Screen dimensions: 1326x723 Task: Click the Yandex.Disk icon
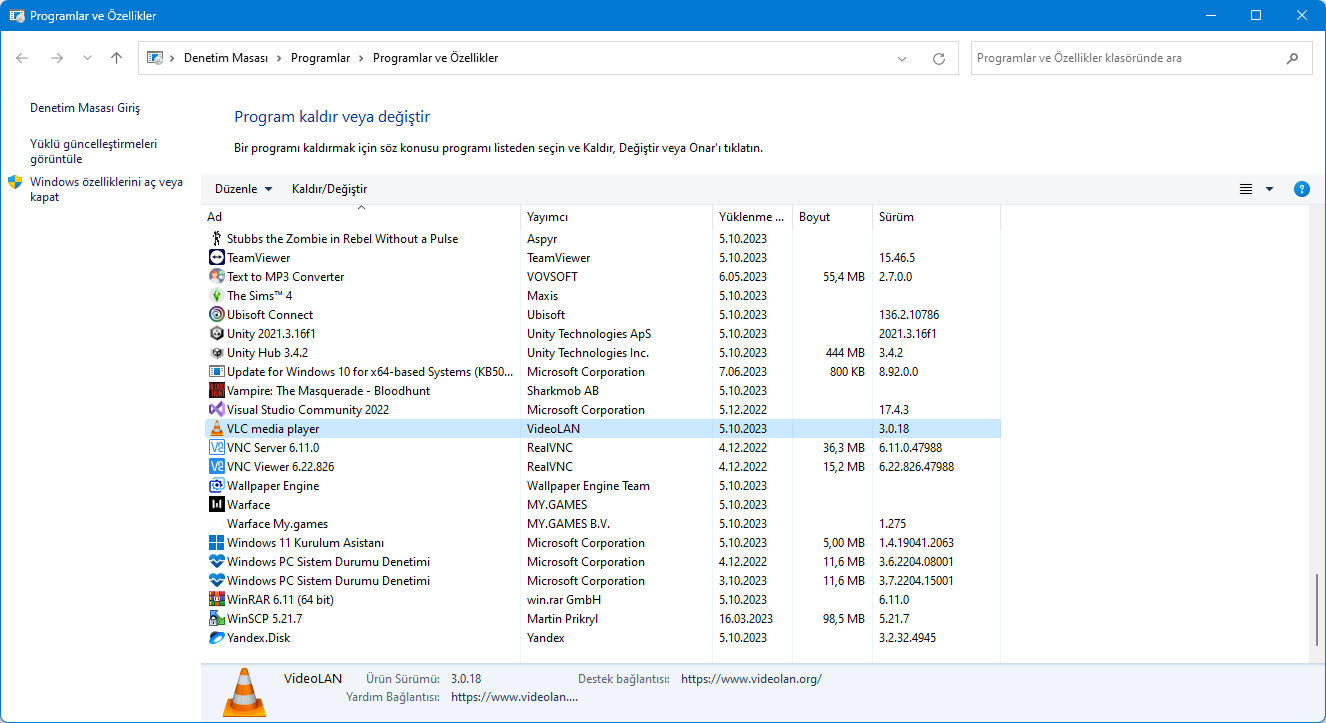point(216,638)
